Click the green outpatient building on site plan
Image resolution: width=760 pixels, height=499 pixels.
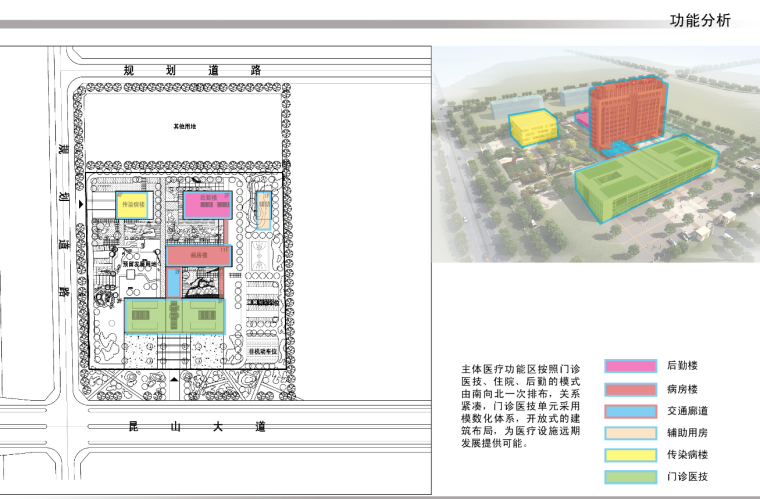175,316
